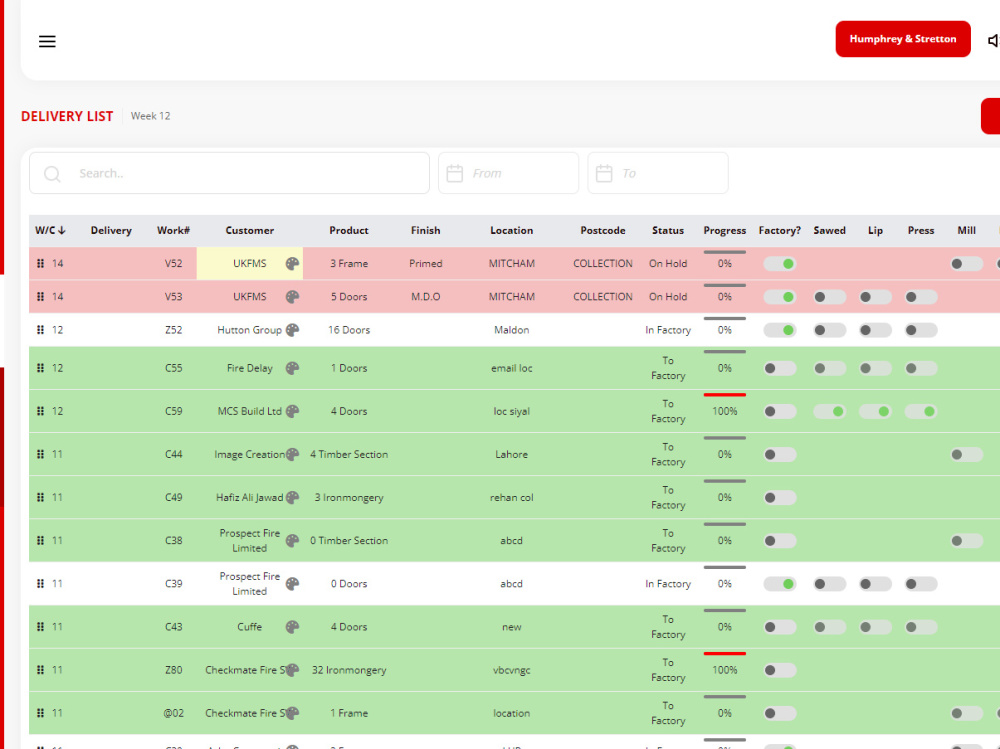
Task: Sort by W/C column header arrow
Action: click(x=62, y=230)
